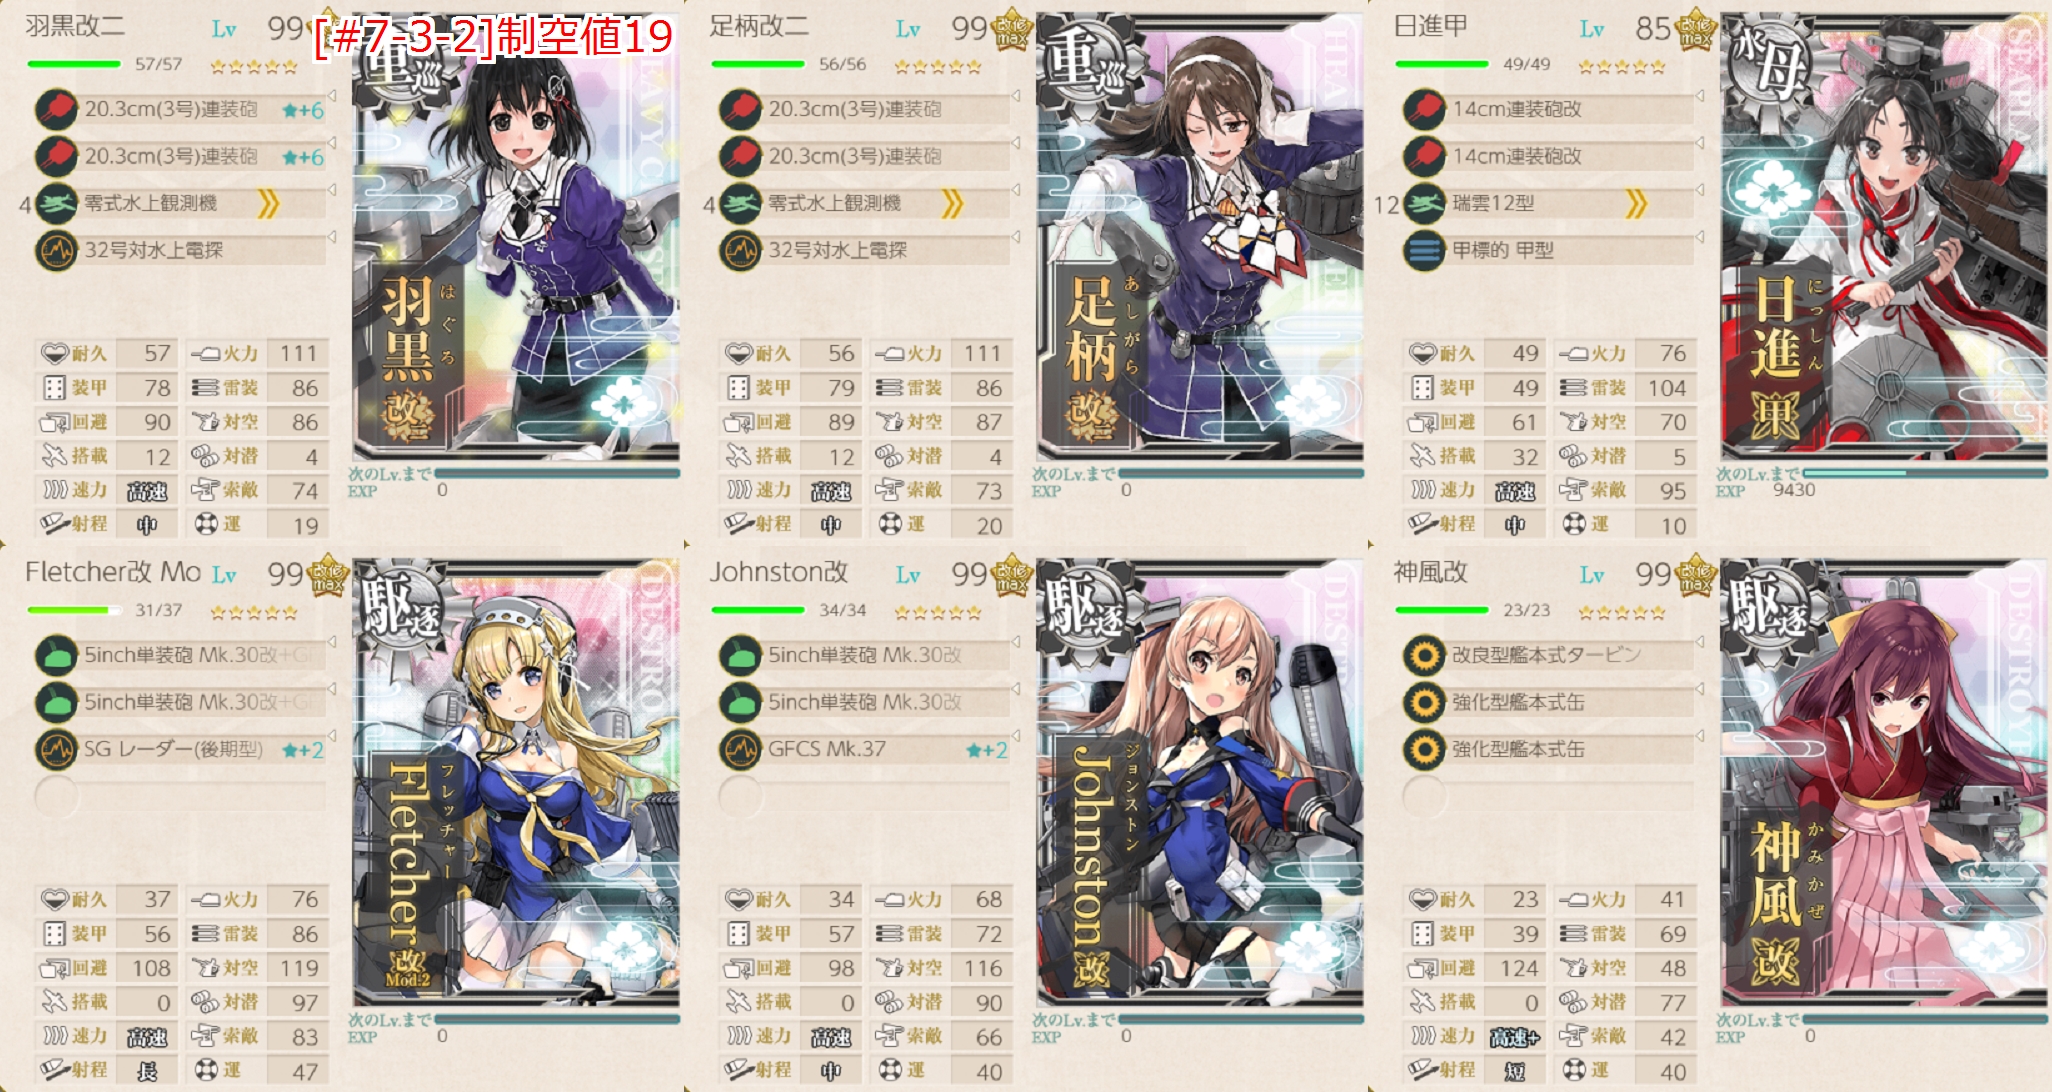Click proficiency chevron on Nisshin's 瑞雲12型

pyautogui.click(x=1635, y=204)
